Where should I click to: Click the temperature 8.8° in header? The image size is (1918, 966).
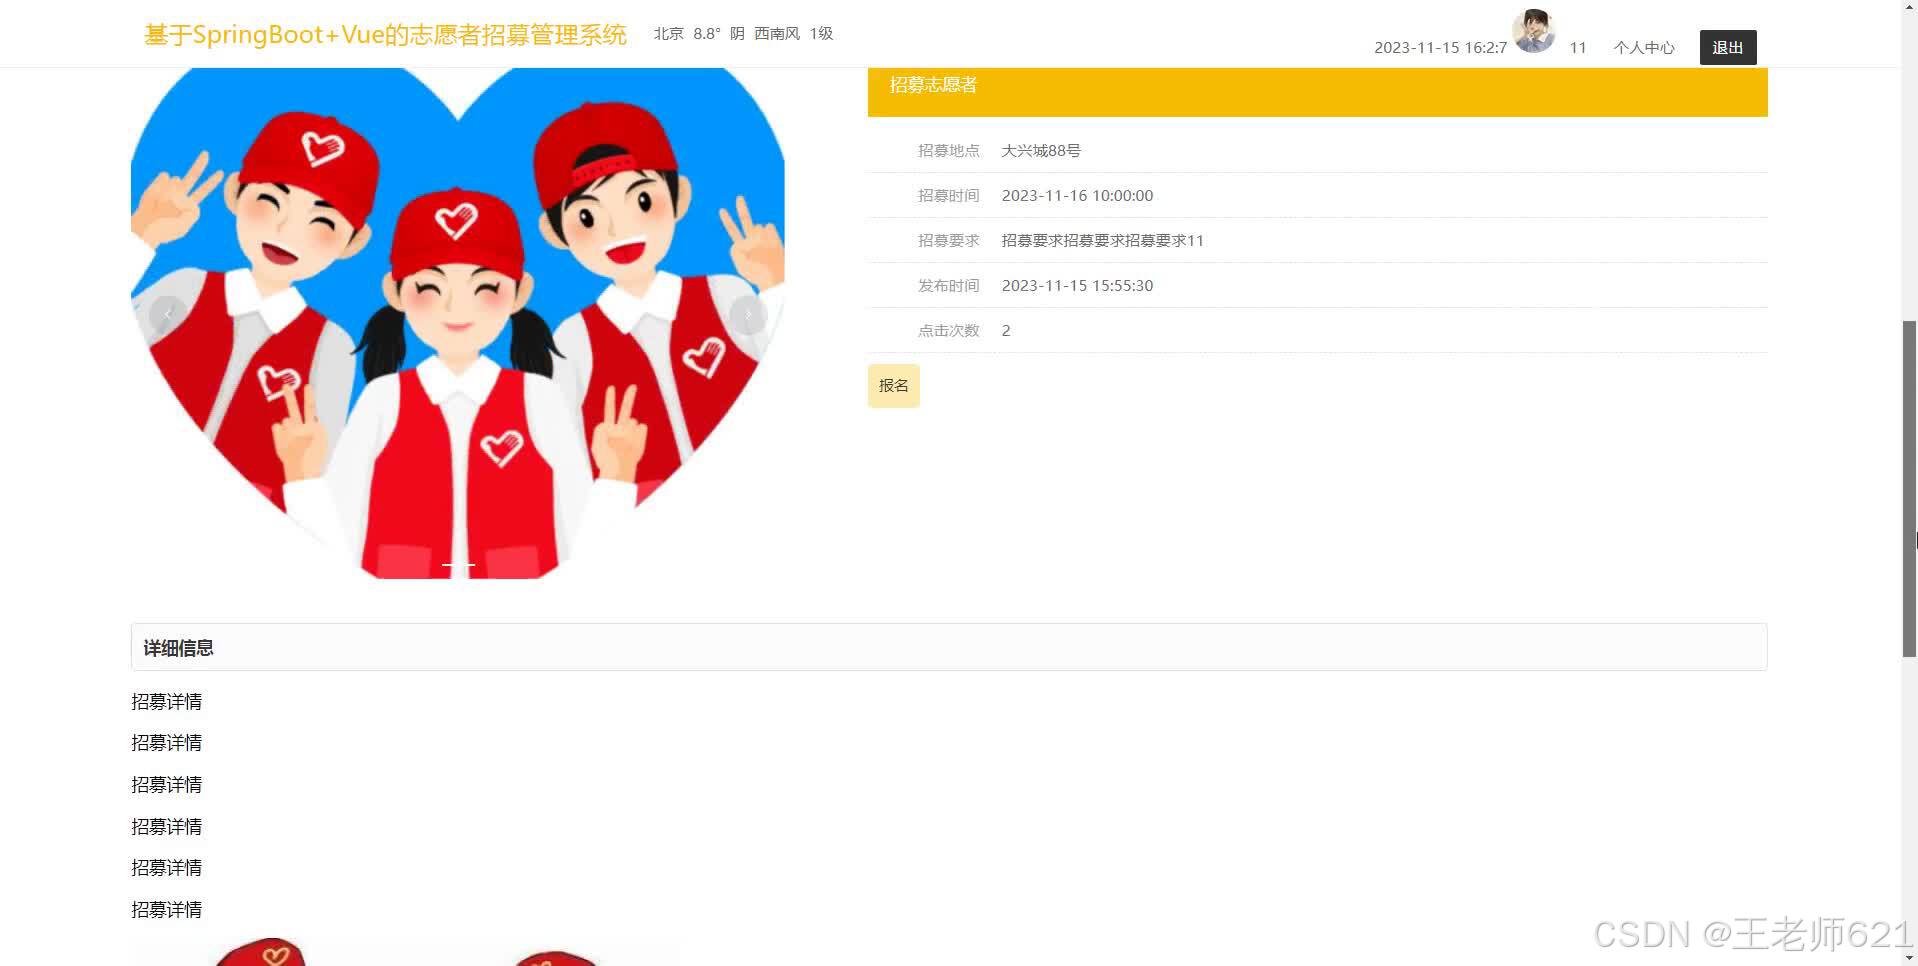click(x=707, y=33)
